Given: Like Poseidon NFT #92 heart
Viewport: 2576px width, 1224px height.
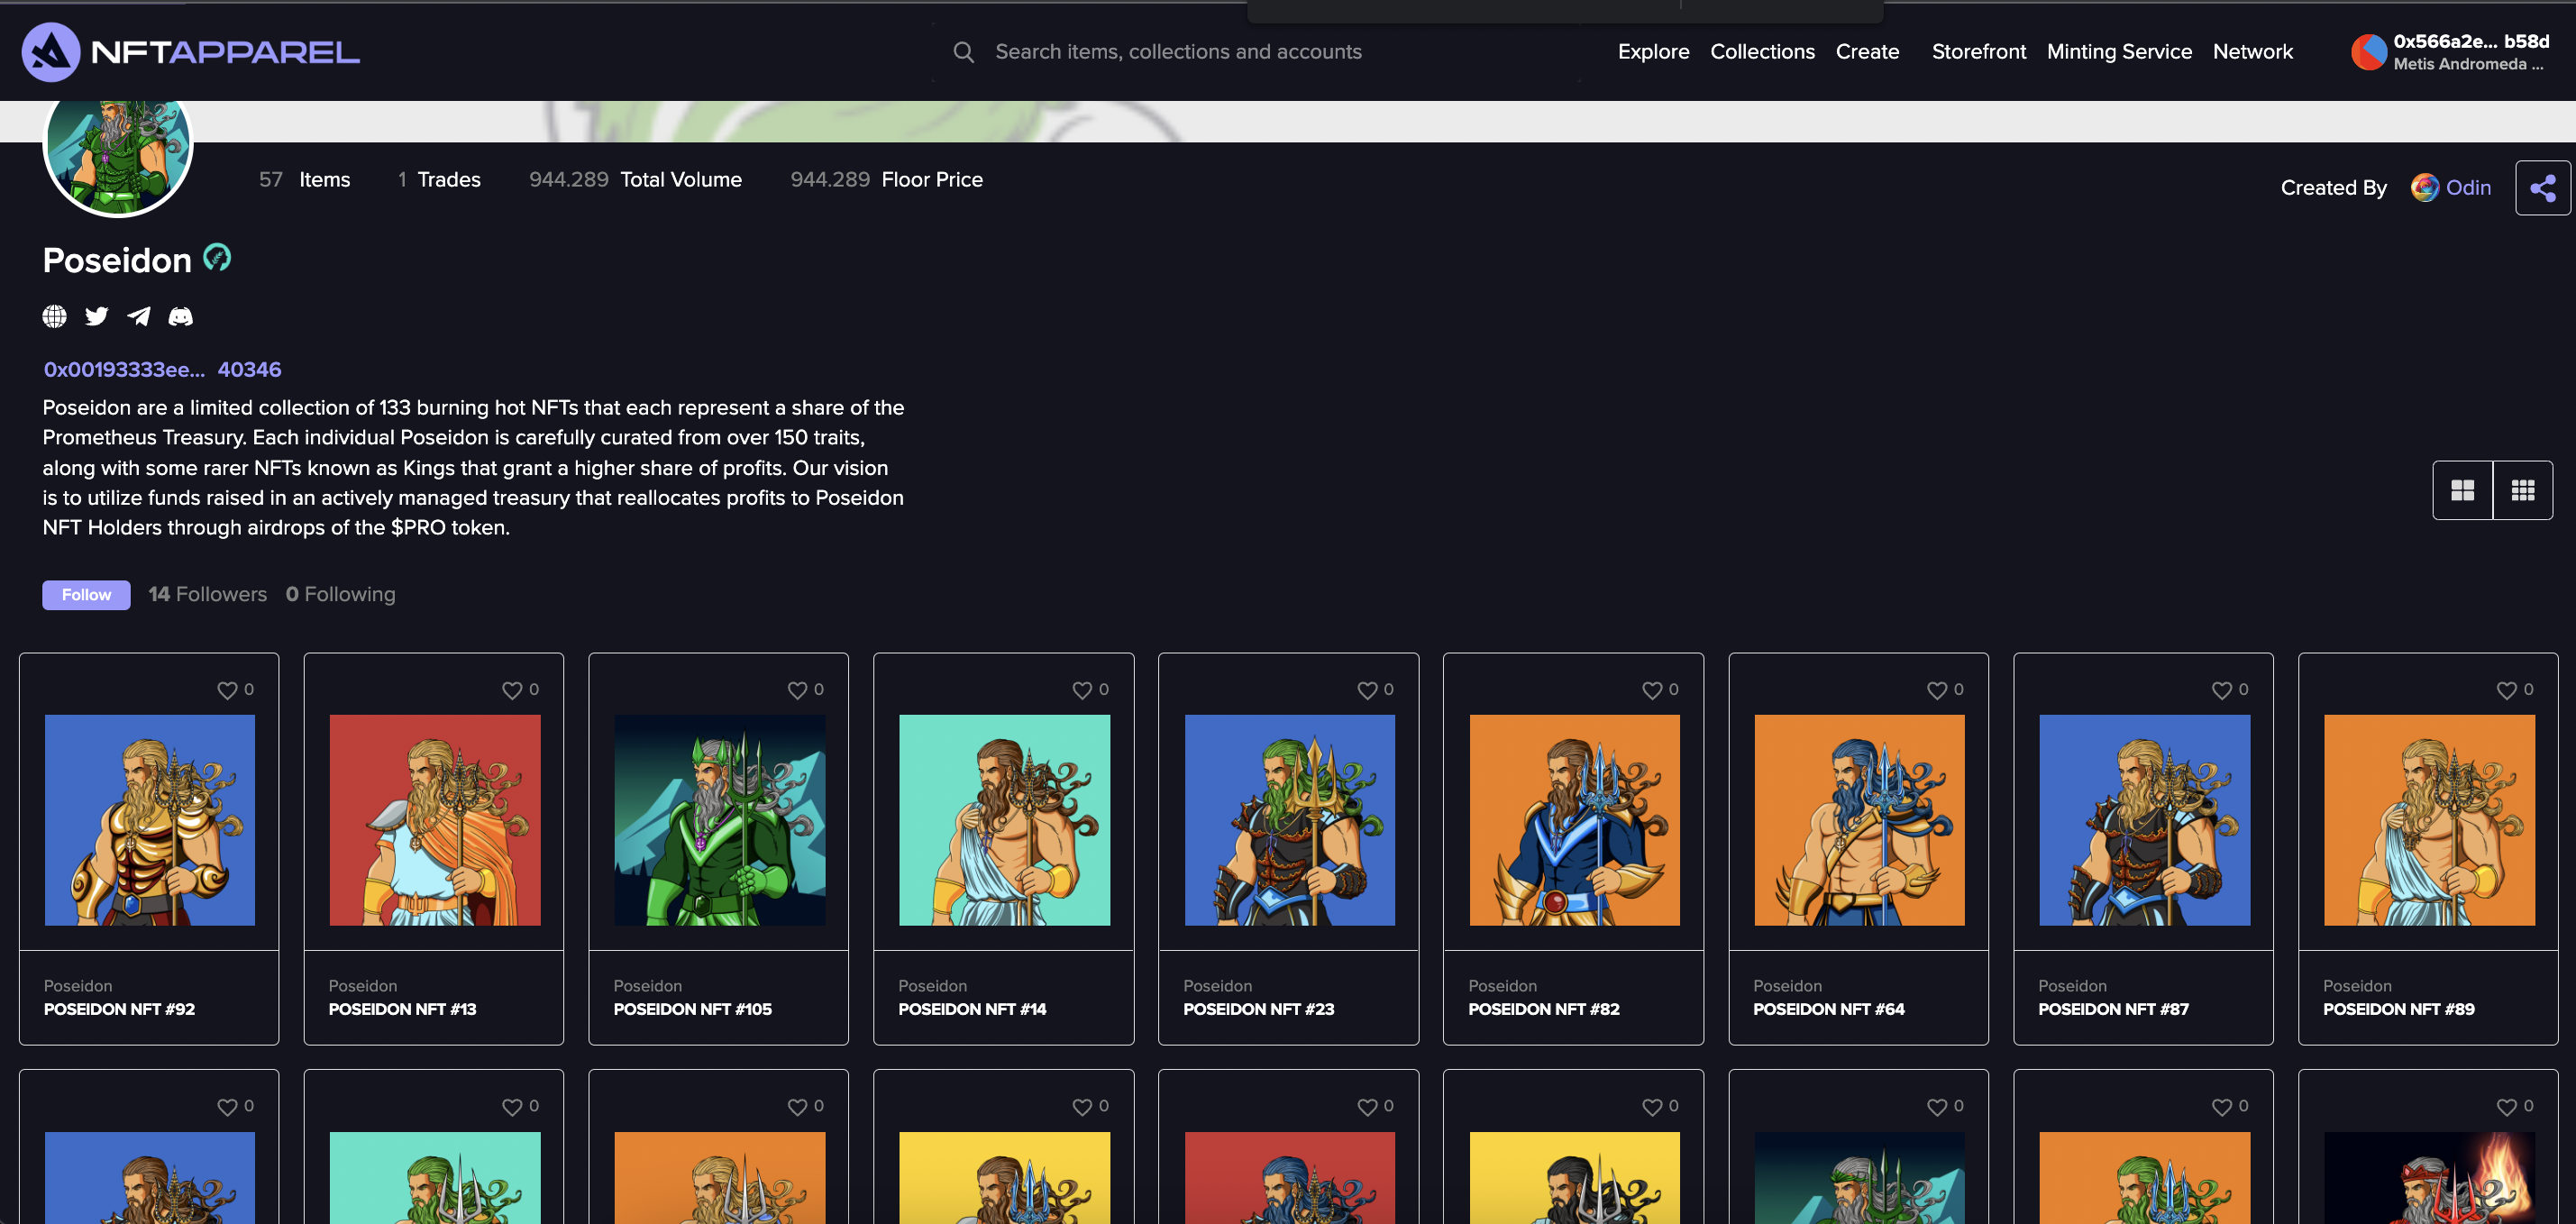Looking at the screenshot, I should pos(227,690).
